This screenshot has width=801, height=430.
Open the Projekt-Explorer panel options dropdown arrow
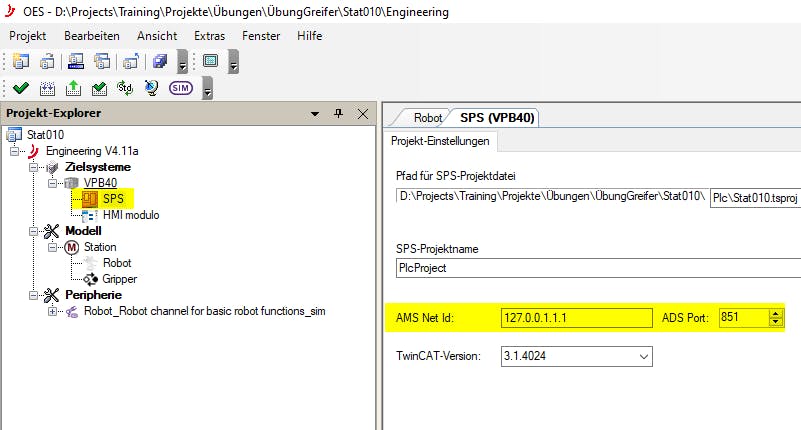click(315, 114)
